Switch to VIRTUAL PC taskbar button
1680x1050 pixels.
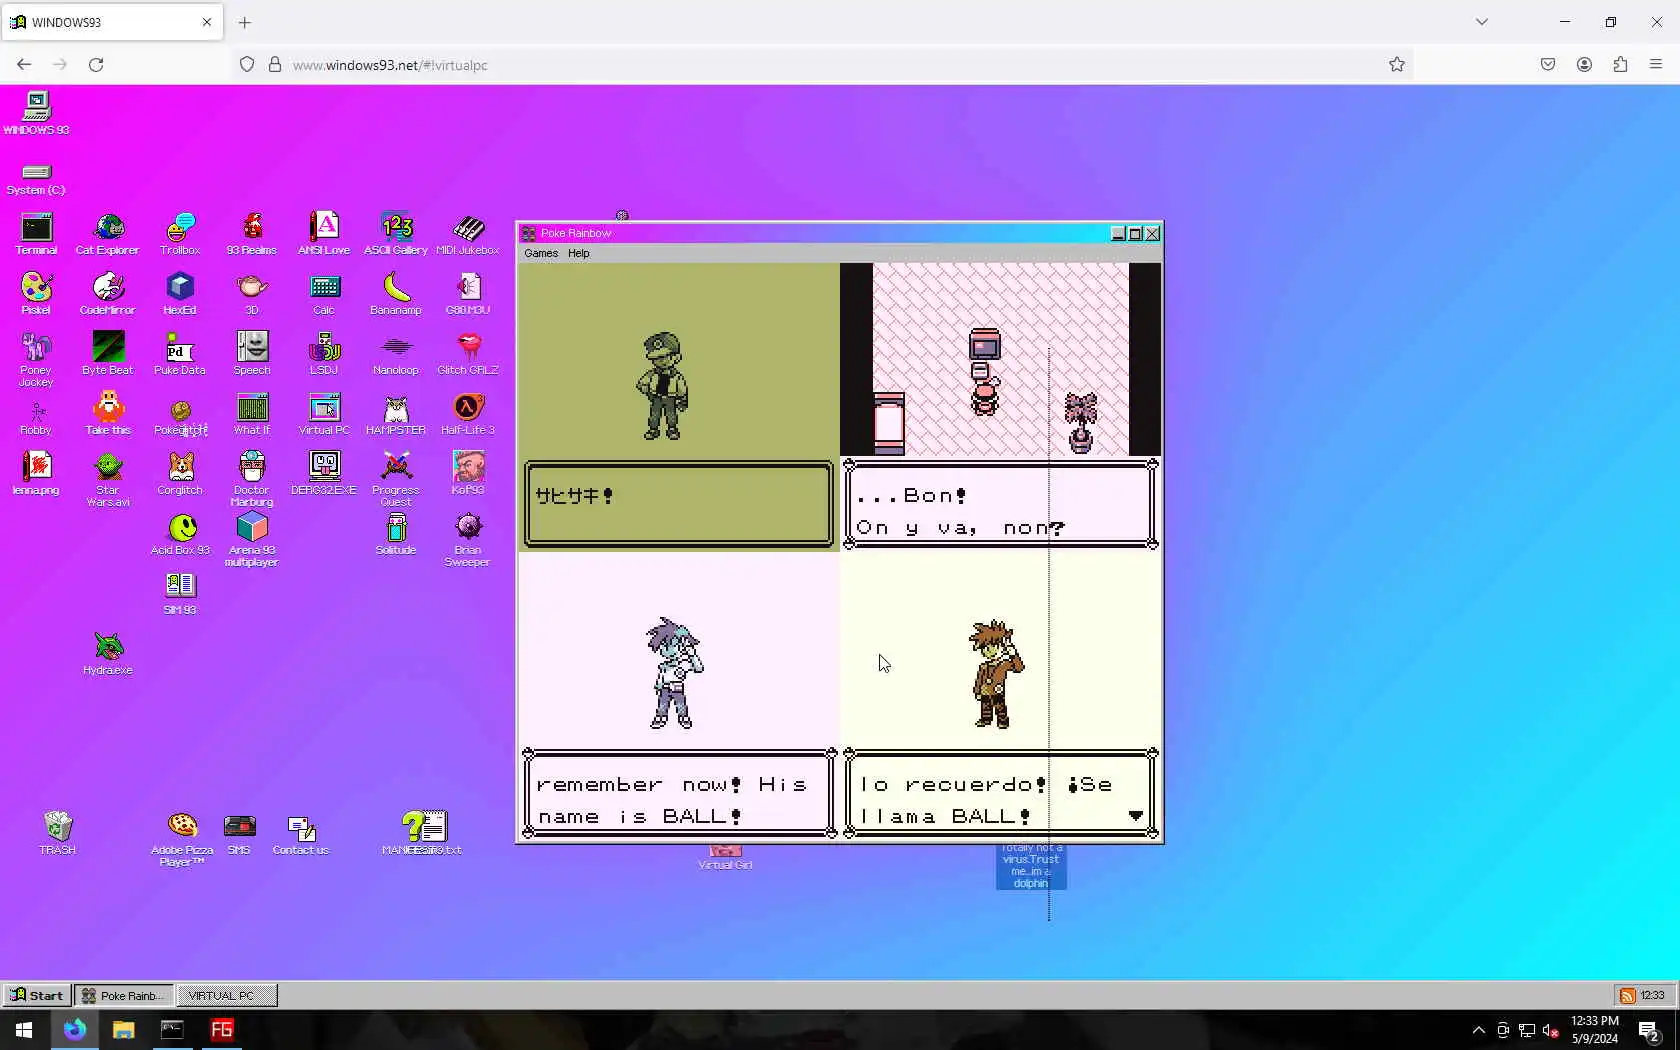click(227, 995)
